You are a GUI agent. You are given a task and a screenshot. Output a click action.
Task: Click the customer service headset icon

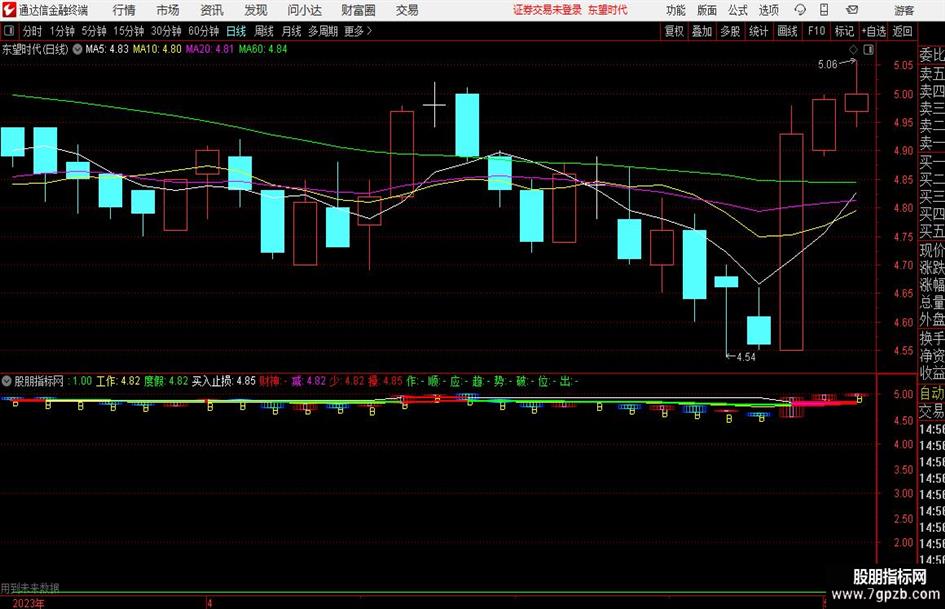(x=800, y=10)
